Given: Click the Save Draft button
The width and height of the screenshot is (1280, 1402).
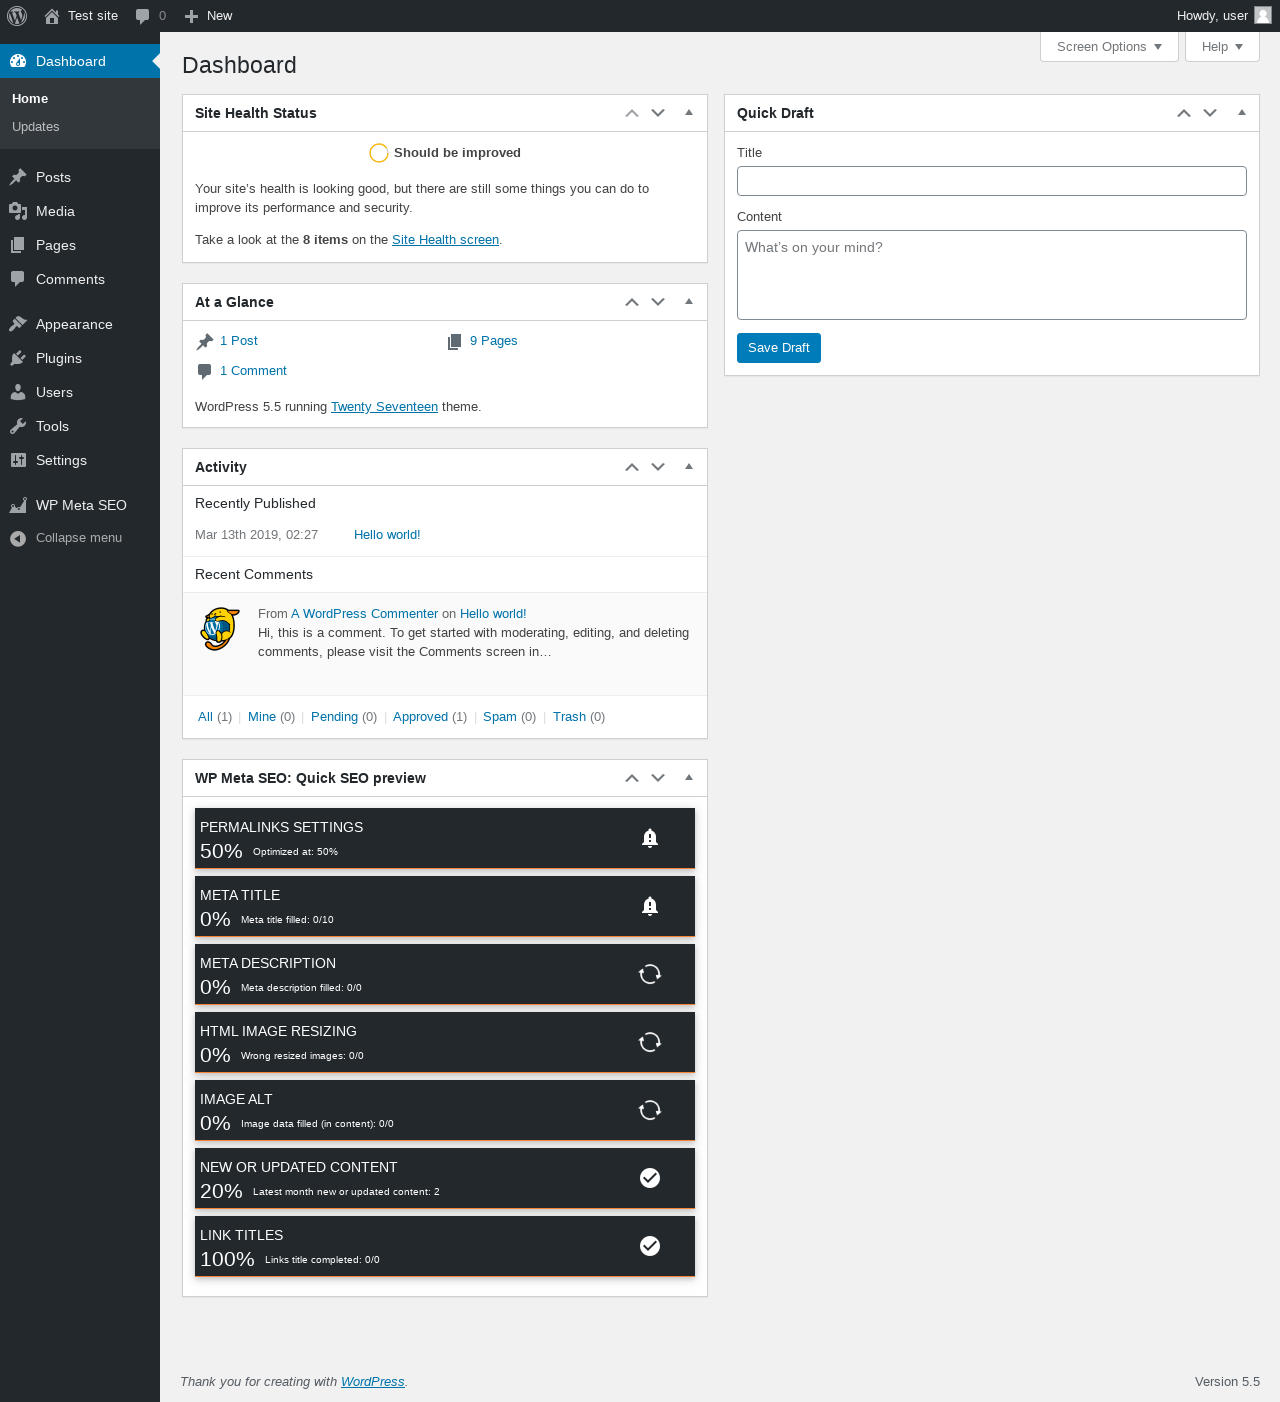Looking at the screenshot, I should (x=779, y=348).
